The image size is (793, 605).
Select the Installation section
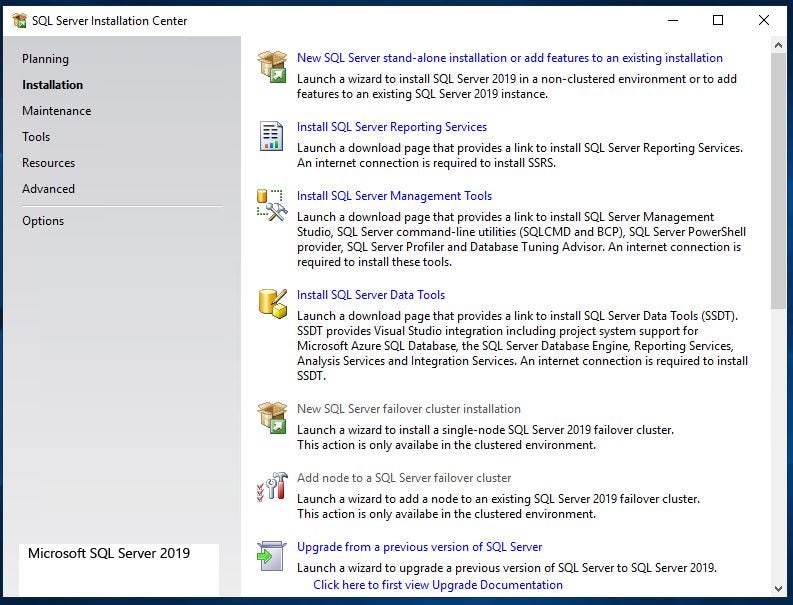point(53,84)
